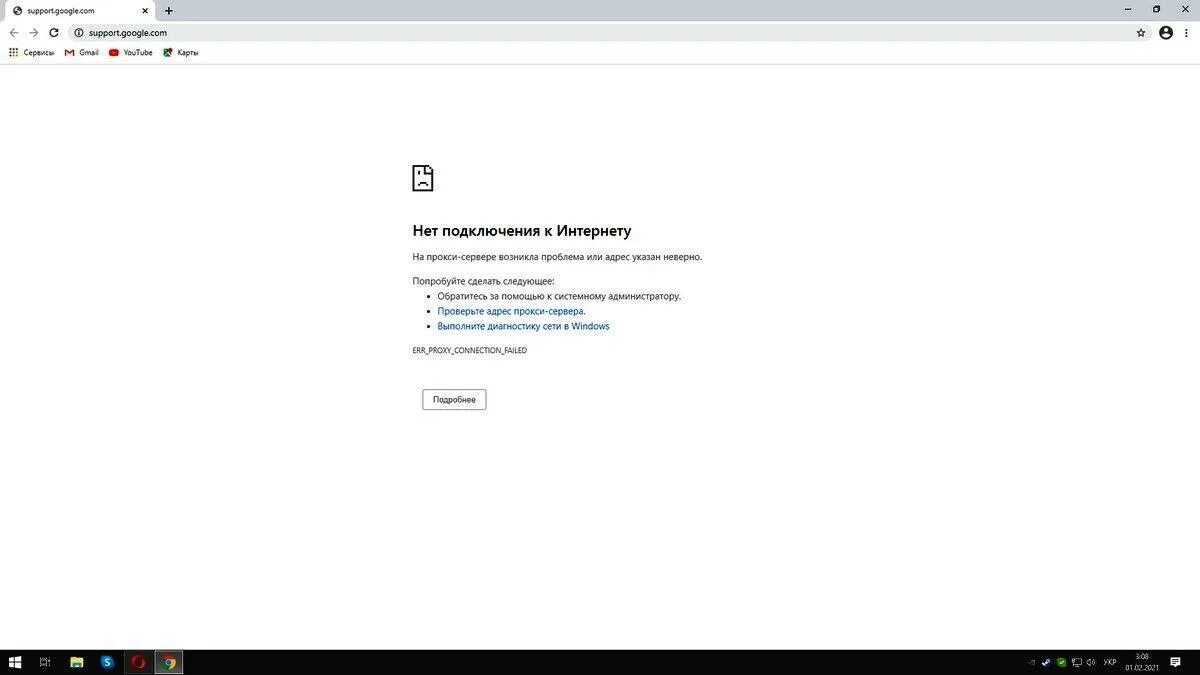Screen dimensions: 1200x675
Task: Open the volume control in the tray
Action: point(1090,662)
